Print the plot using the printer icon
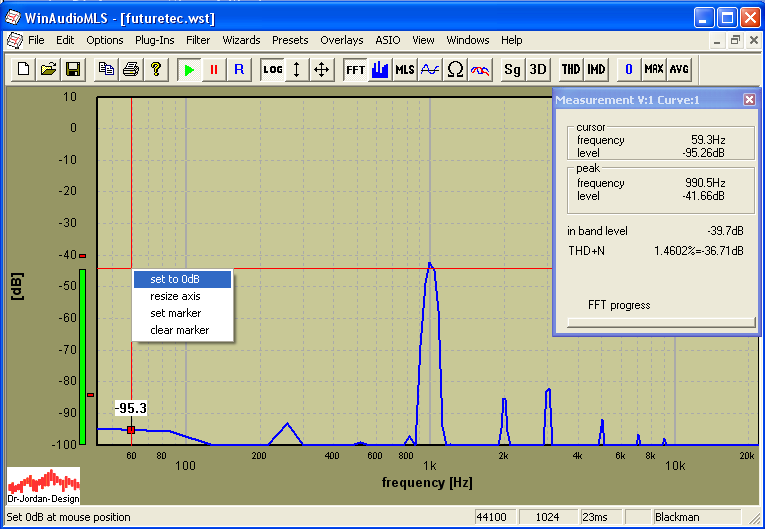 click(x=130, y=69)
